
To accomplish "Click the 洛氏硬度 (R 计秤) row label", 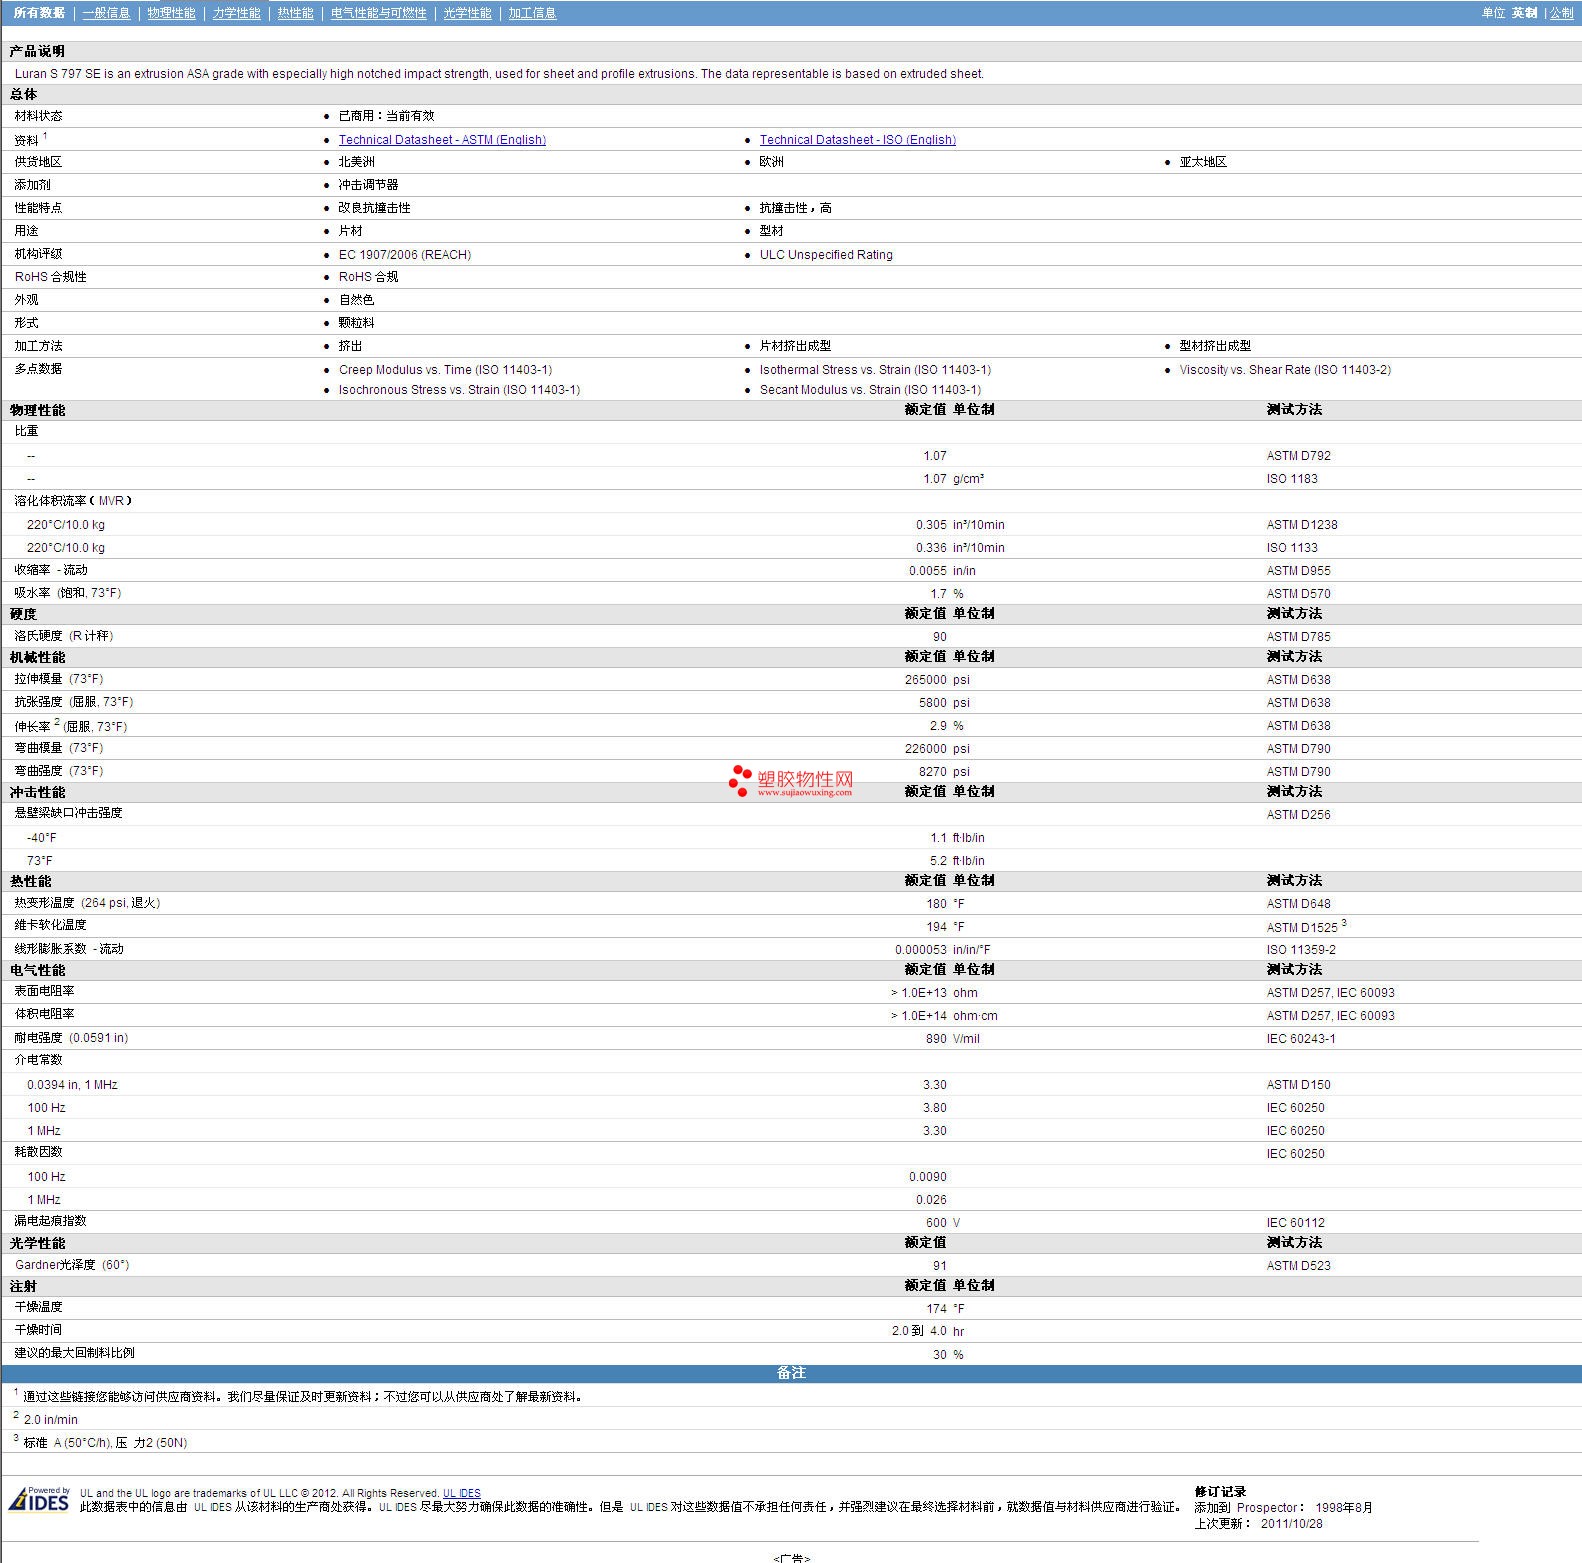I will (64, 636).
